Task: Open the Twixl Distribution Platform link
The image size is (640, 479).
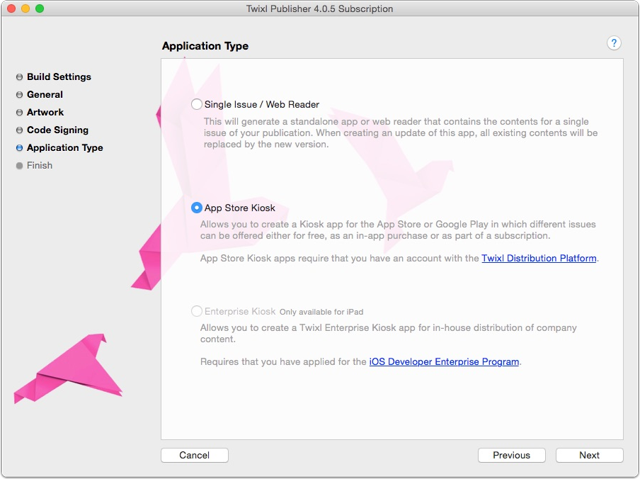Action: pos(539,258)
